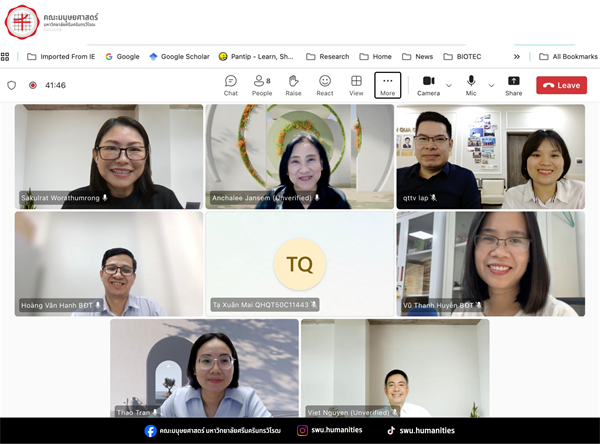
Task: Show more bookmarks with the chevron
Action: click(x=516, y=57)
